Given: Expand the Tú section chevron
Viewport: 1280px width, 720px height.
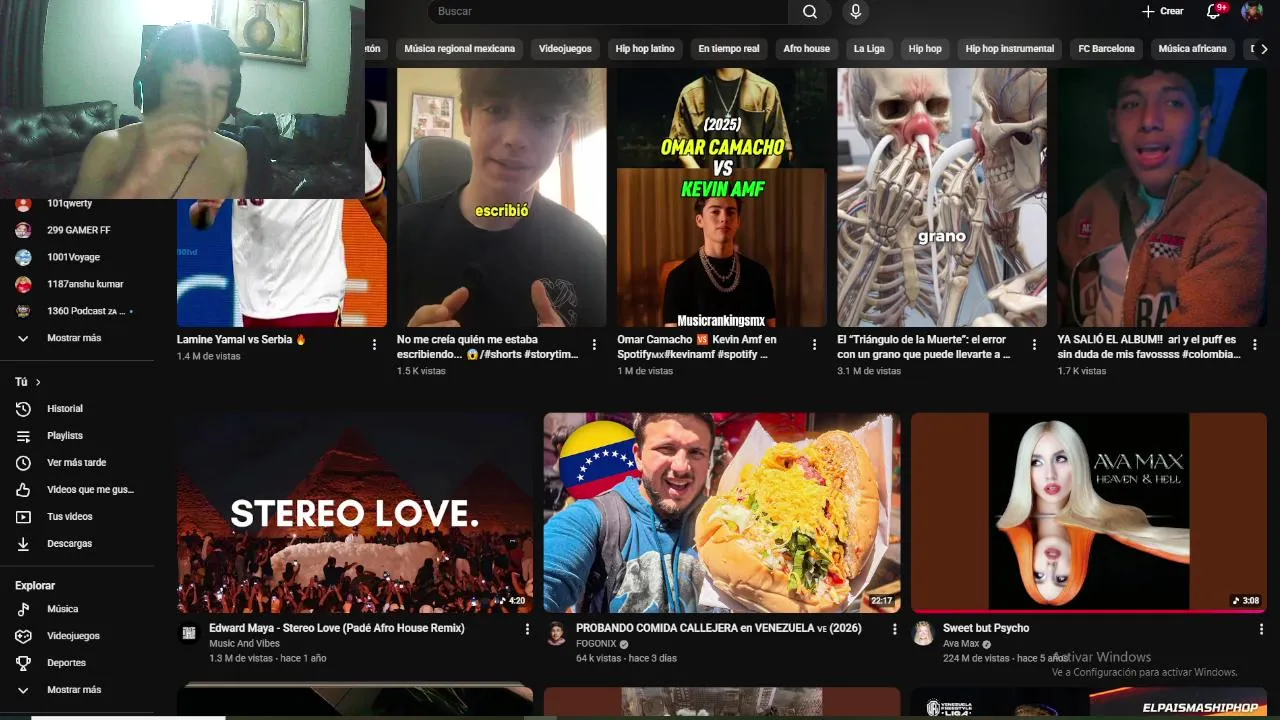Looking at the screenshot, I should (x=38, y=382).
